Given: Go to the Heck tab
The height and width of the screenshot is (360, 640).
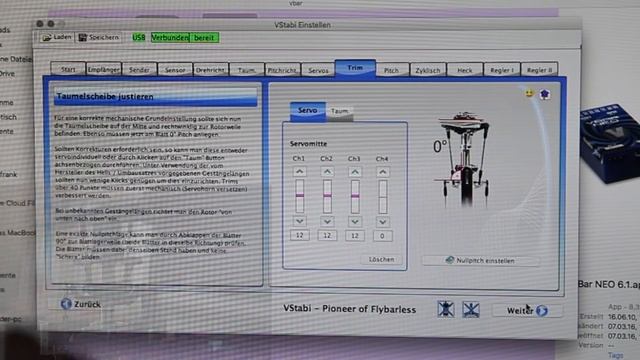Looking at the screenshot, I should pos(464,70).
